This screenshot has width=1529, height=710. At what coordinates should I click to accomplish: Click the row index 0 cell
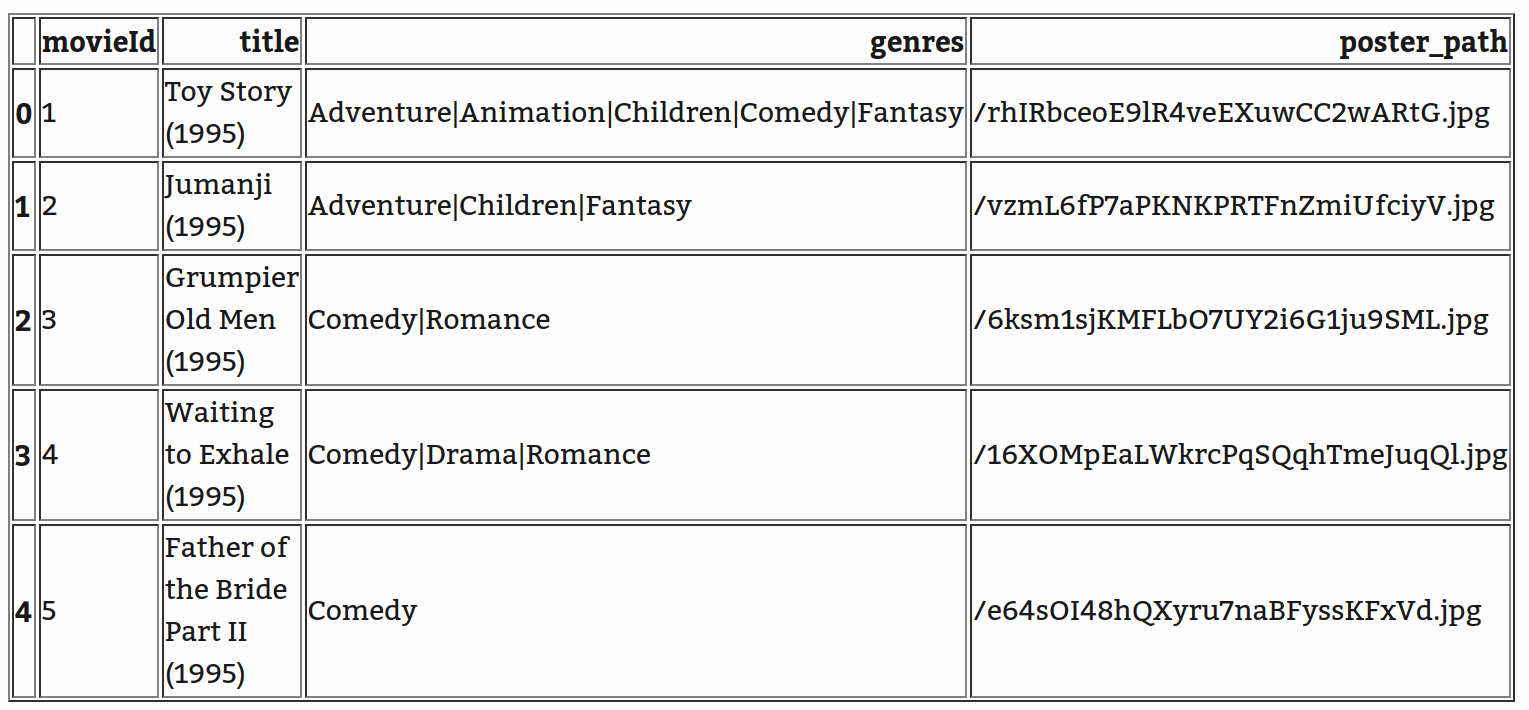[x=24, y=113]
